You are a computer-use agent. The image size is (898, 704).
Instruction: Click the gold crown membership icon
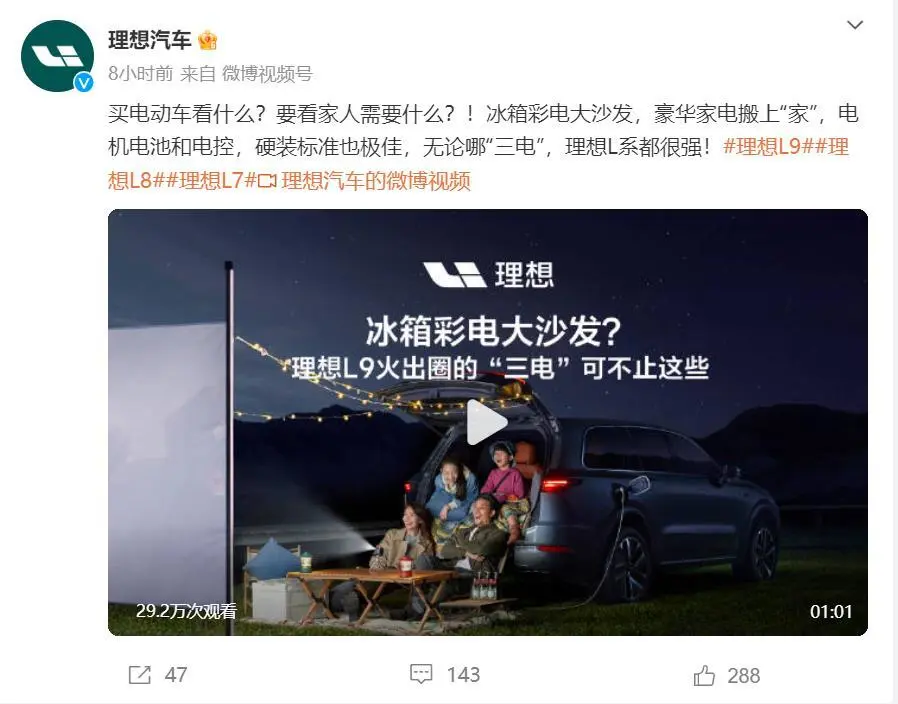tap(207, 41)
